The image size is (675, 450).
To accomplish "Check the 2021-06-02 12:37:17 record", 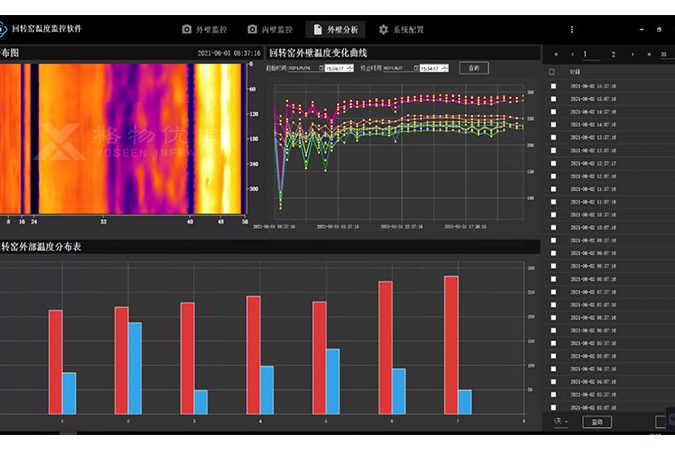I will (552, 163).
